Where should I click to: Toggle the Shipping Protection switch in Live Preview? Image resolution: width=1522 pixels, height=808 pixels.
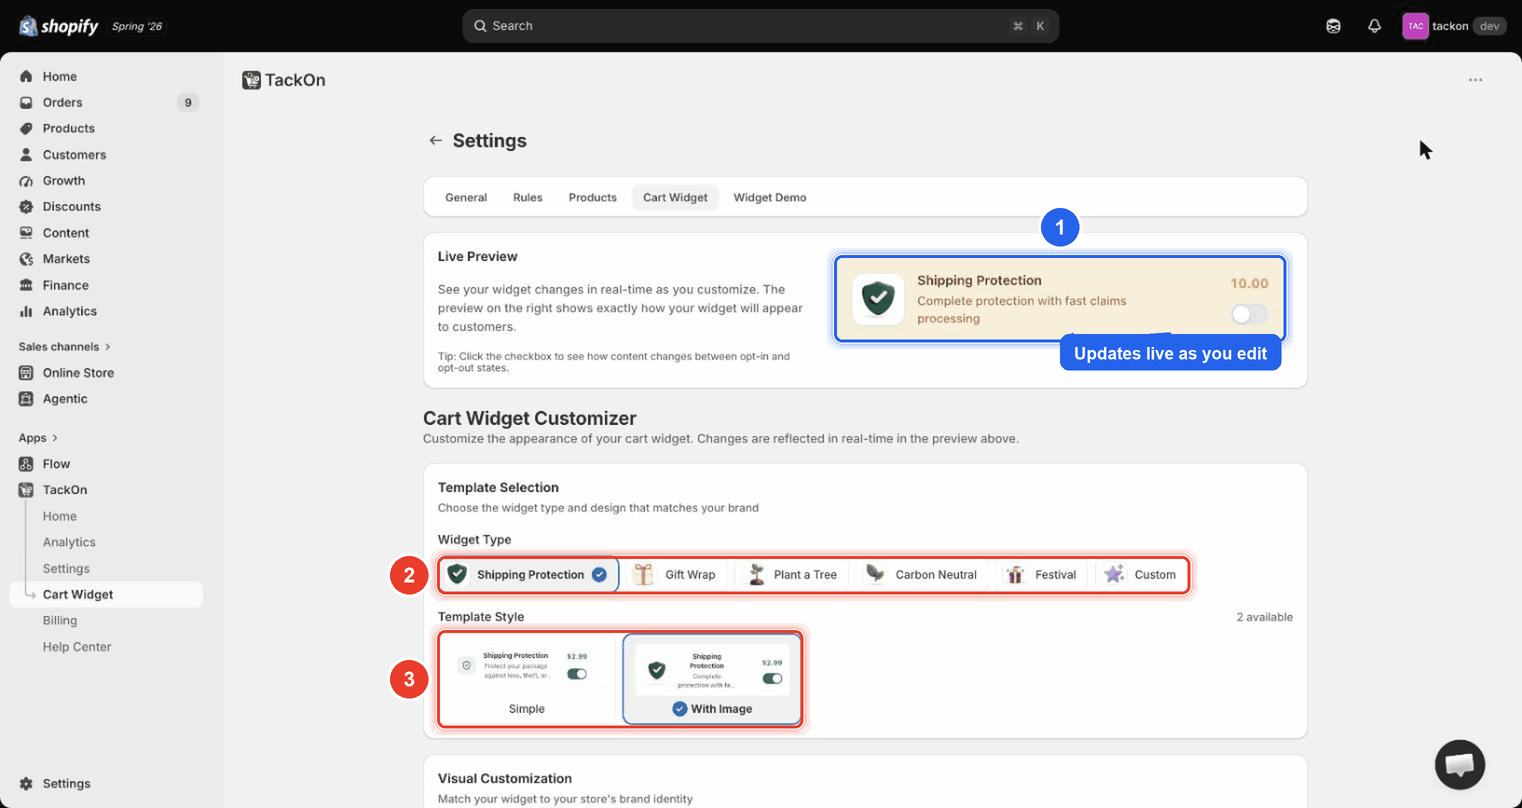pyautogui.click(x=1249, y=314)
